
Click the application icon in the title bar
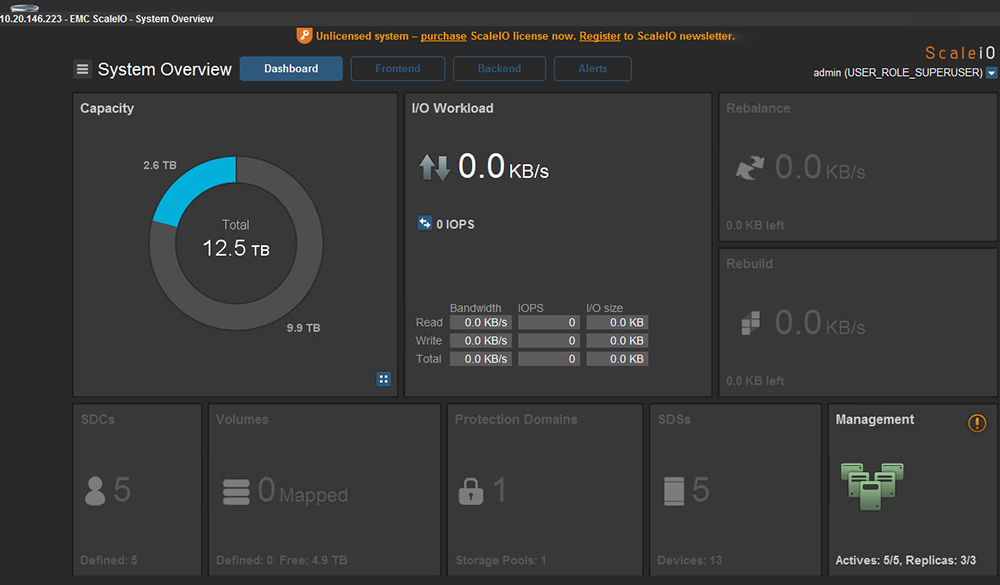click(x=24, y=8)
